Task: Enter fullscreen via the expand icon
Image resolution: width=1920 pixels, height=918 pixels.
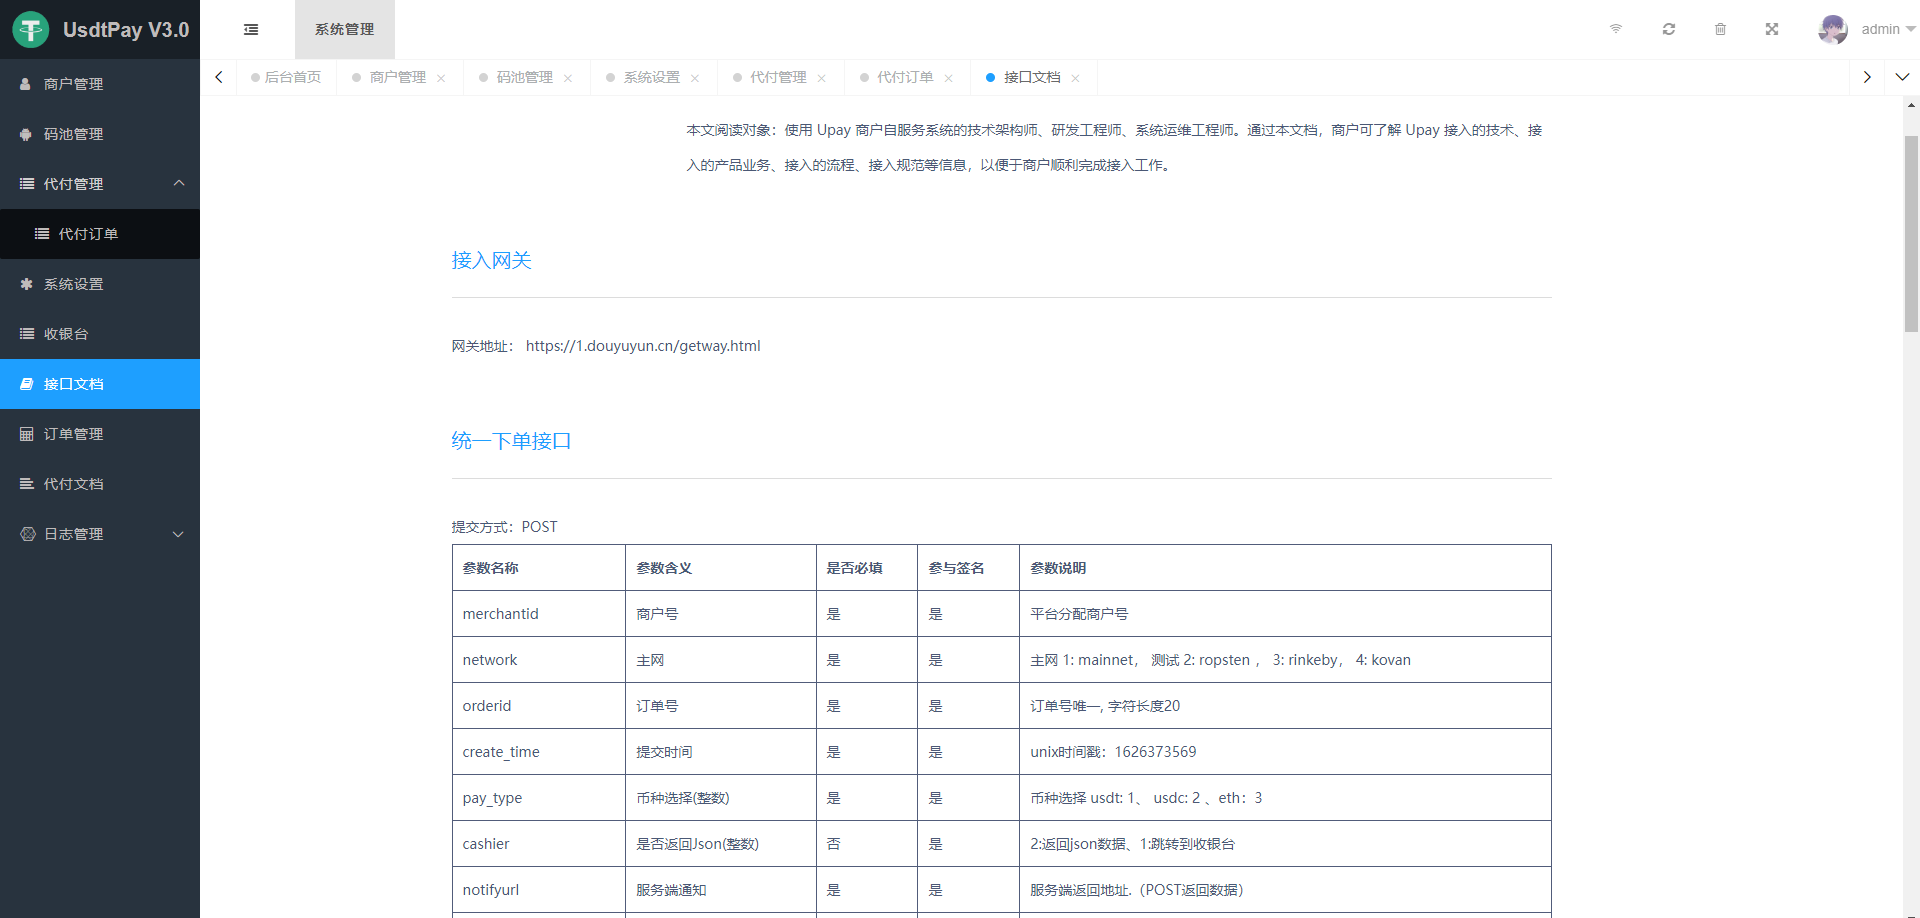Action: tap(1772, 29)
